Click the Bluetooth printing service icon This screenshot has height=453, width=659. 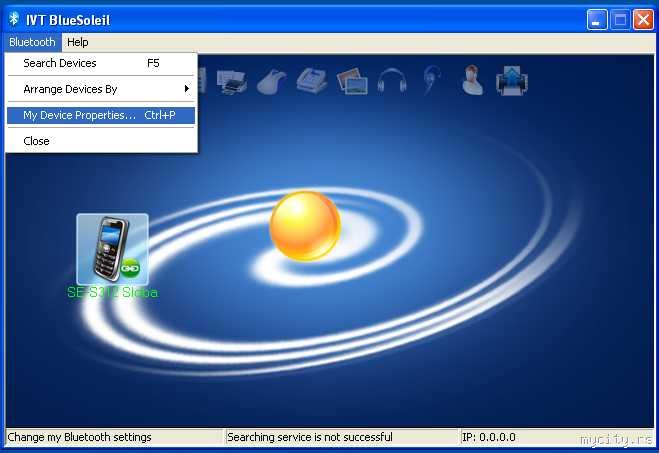pos(232,81)
